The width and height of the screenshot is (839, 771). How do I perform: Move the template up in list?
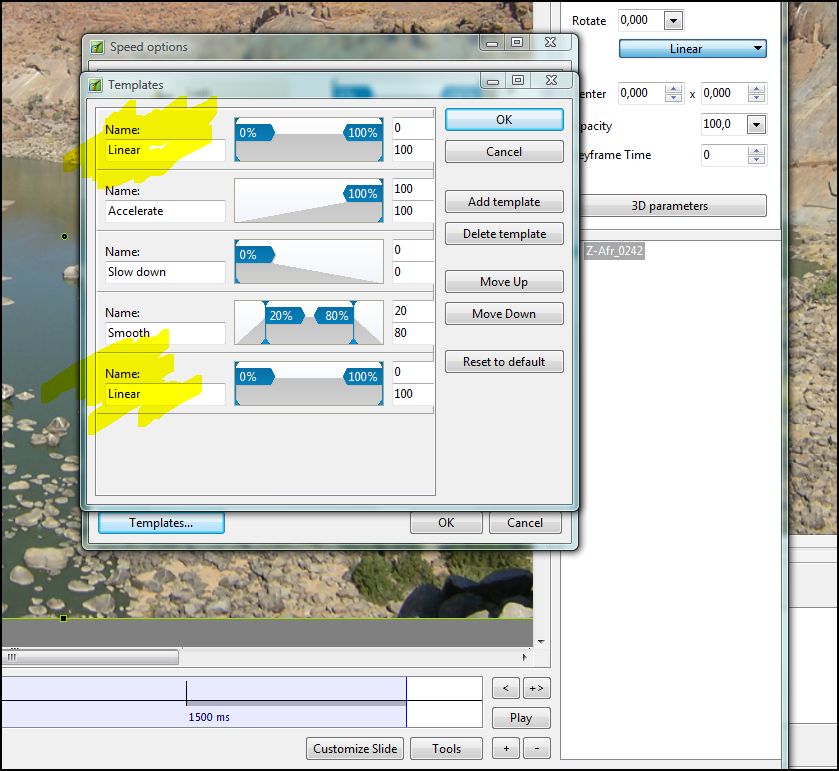(504, 282)
